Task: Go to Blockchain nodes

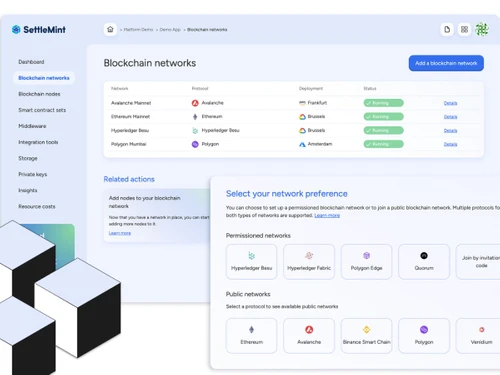Action: click(39, 94)
